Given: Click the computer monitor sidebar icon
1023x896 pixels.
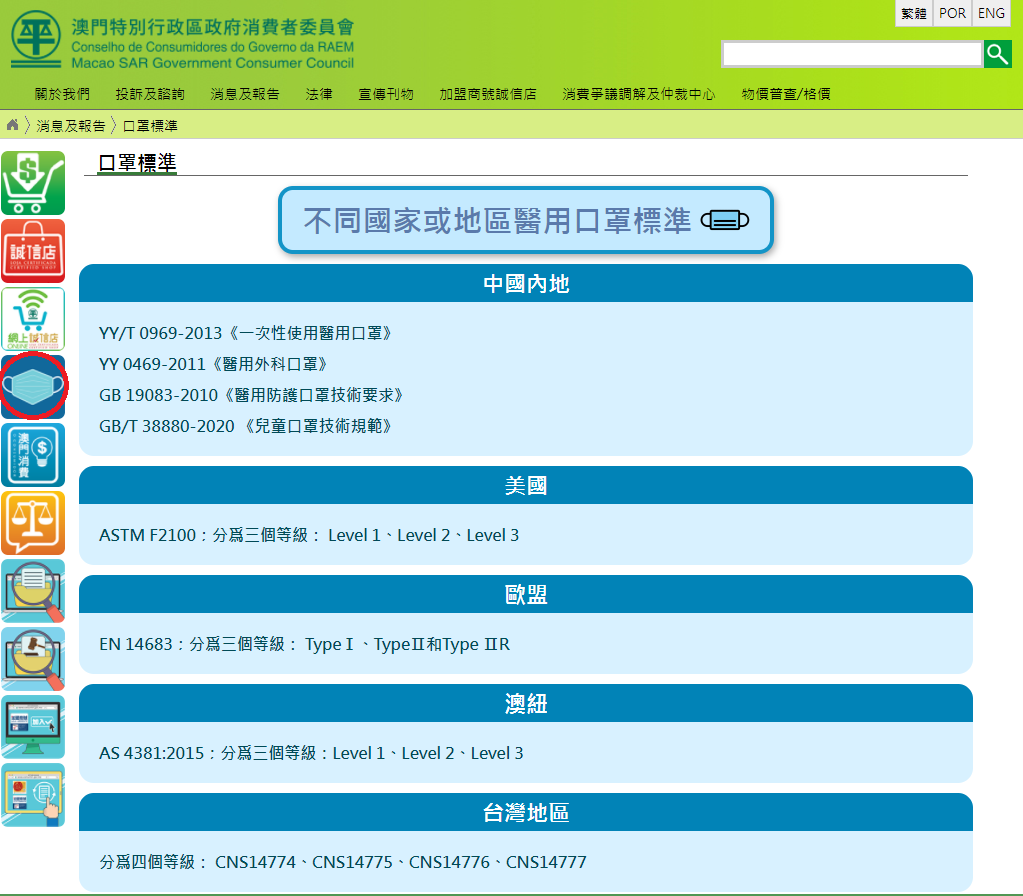Looking at the screenshot, I should [x=33, y=726].
